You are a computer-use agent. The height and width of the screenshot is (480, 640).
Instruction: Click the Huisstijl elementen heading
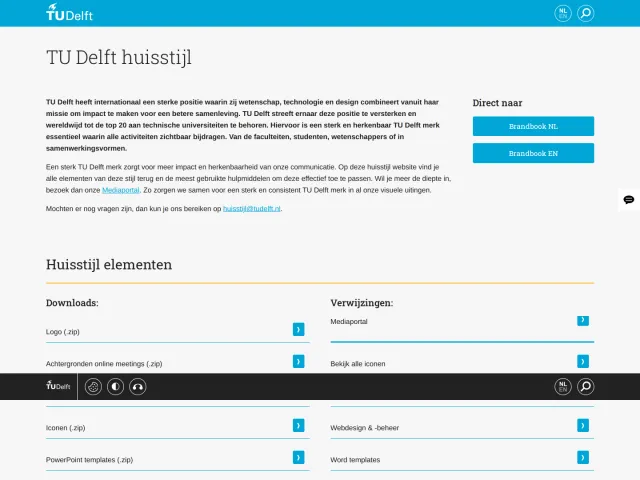[x=109, y=264]
